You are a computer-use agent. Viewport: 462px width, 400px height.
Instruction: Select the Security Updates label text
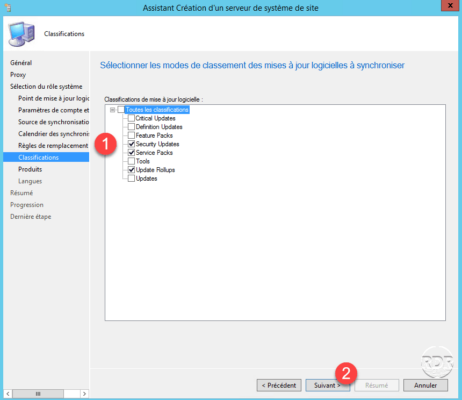click(x=157, y=144)
